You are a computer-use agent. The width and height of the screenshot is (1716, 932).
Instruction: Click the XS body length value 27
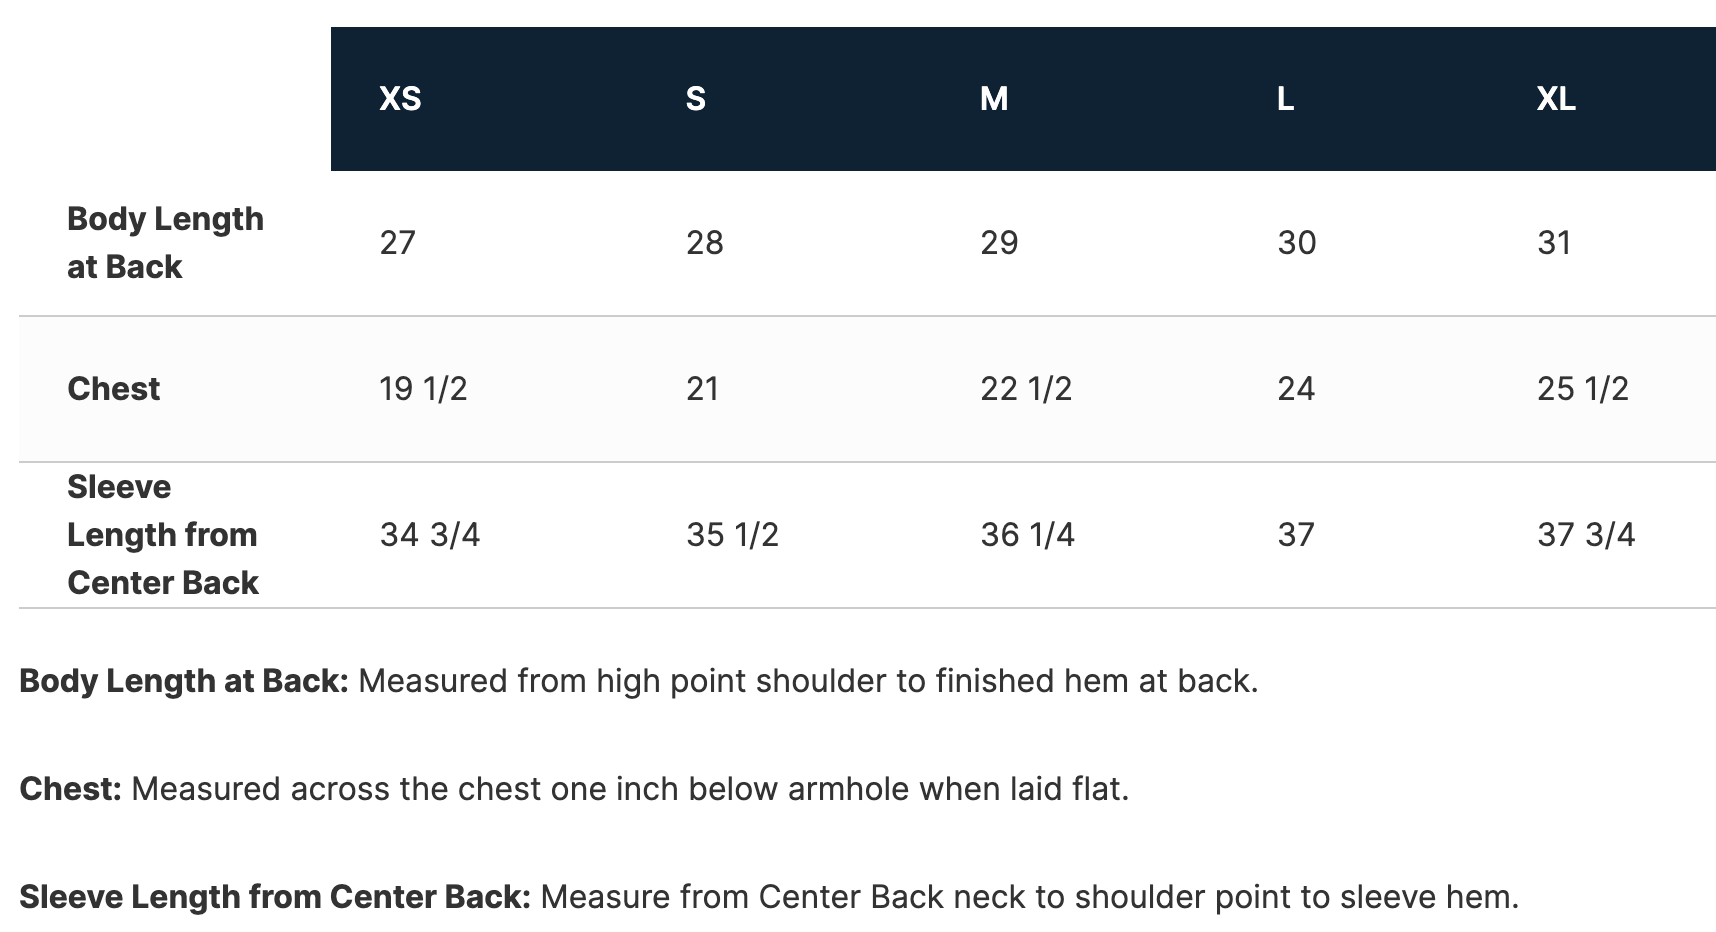pyautogui.click(x=397, y=242)
